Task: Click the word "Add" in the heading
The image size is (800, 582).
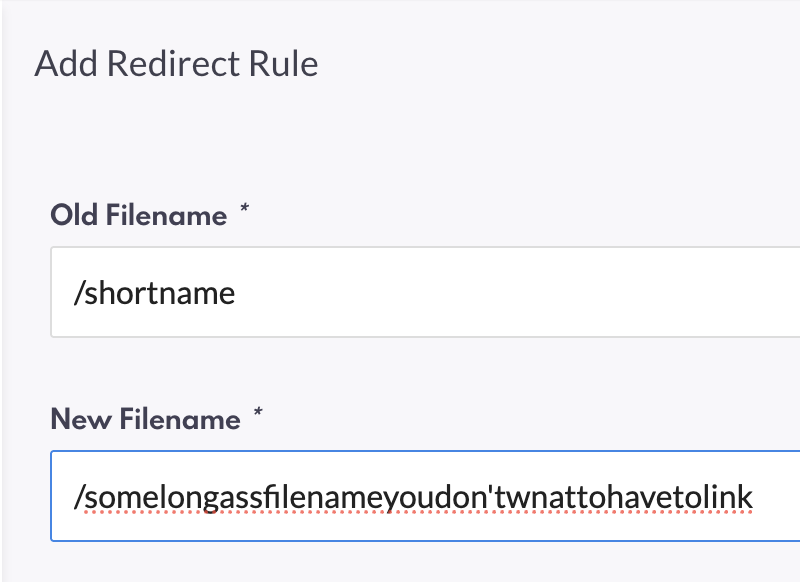Action: [x=63, y=64]
